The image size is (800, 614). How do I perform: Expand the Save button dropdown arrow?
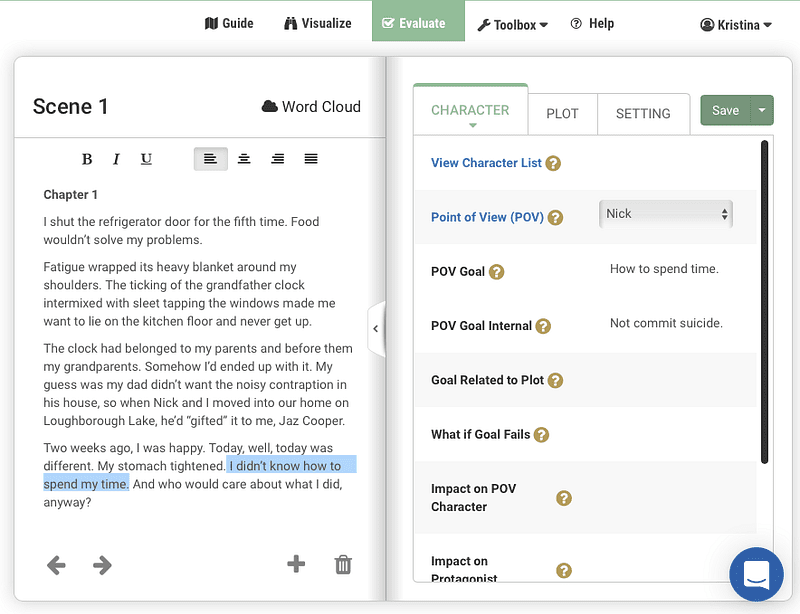pyautogui.click(x=762, y=110)
